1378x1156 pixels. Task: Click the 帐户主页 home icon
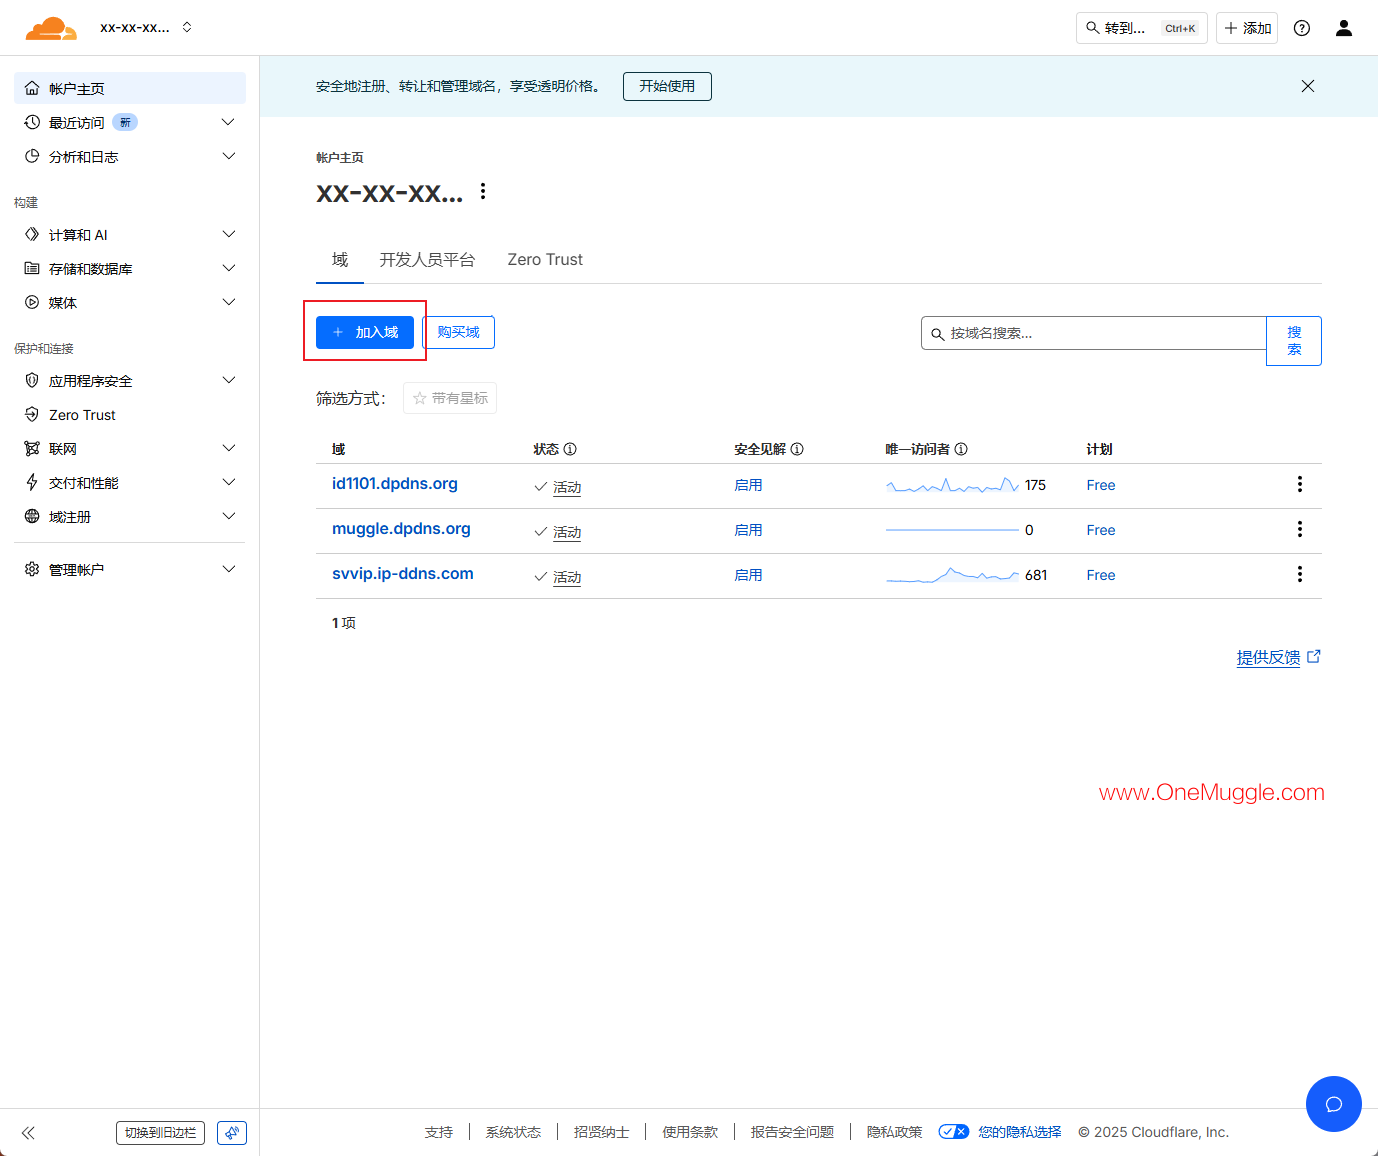(x=32, y=88)
